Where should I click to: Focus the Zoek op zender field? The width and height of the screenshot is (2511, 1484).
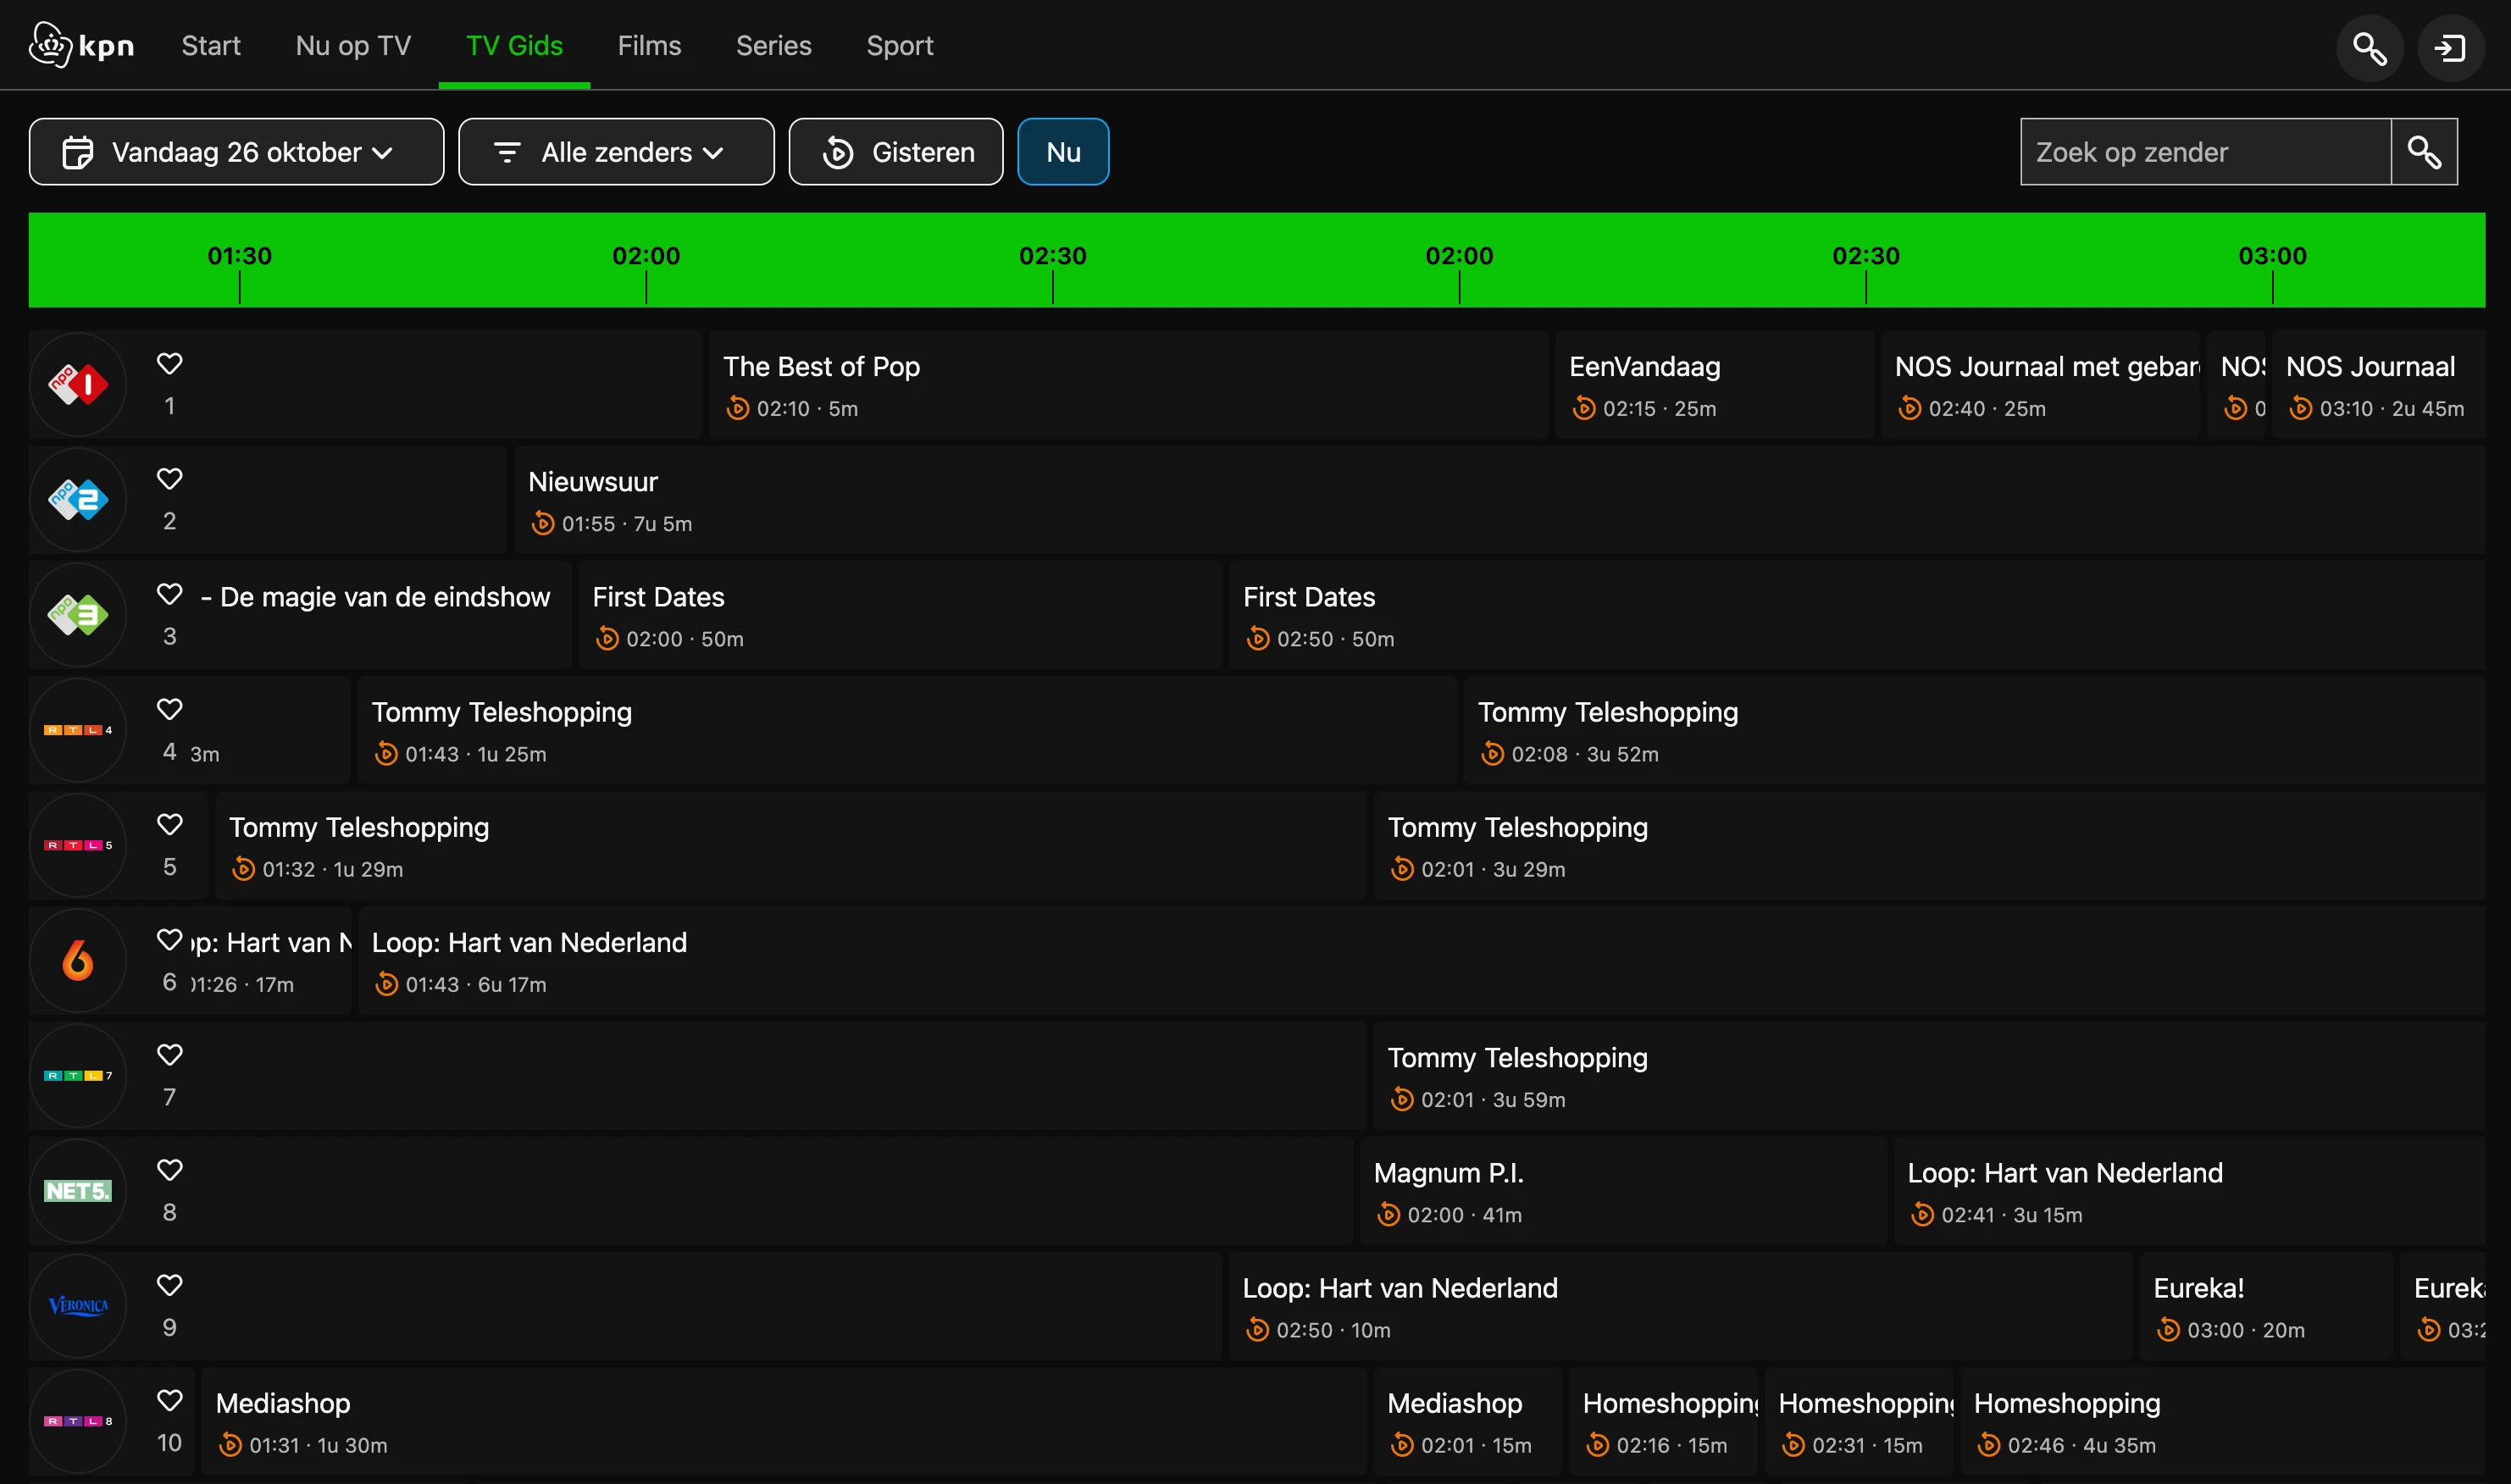[x=2204, y=152]
